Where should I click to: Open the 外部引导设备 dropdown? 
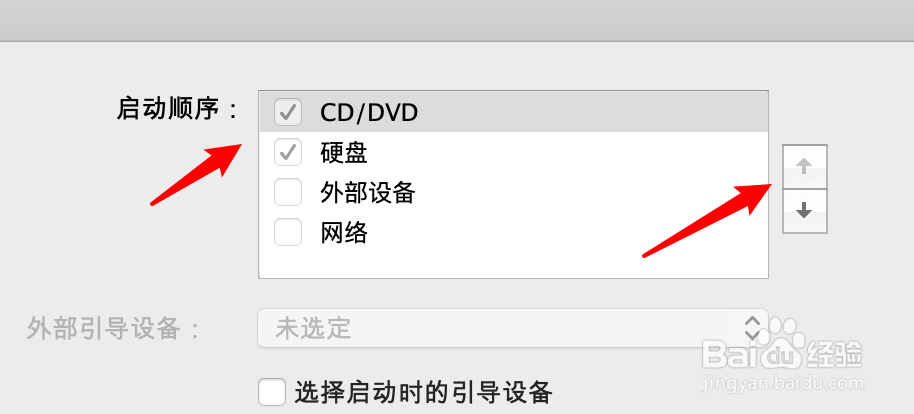pyautogui.click(x=513, y=328)
